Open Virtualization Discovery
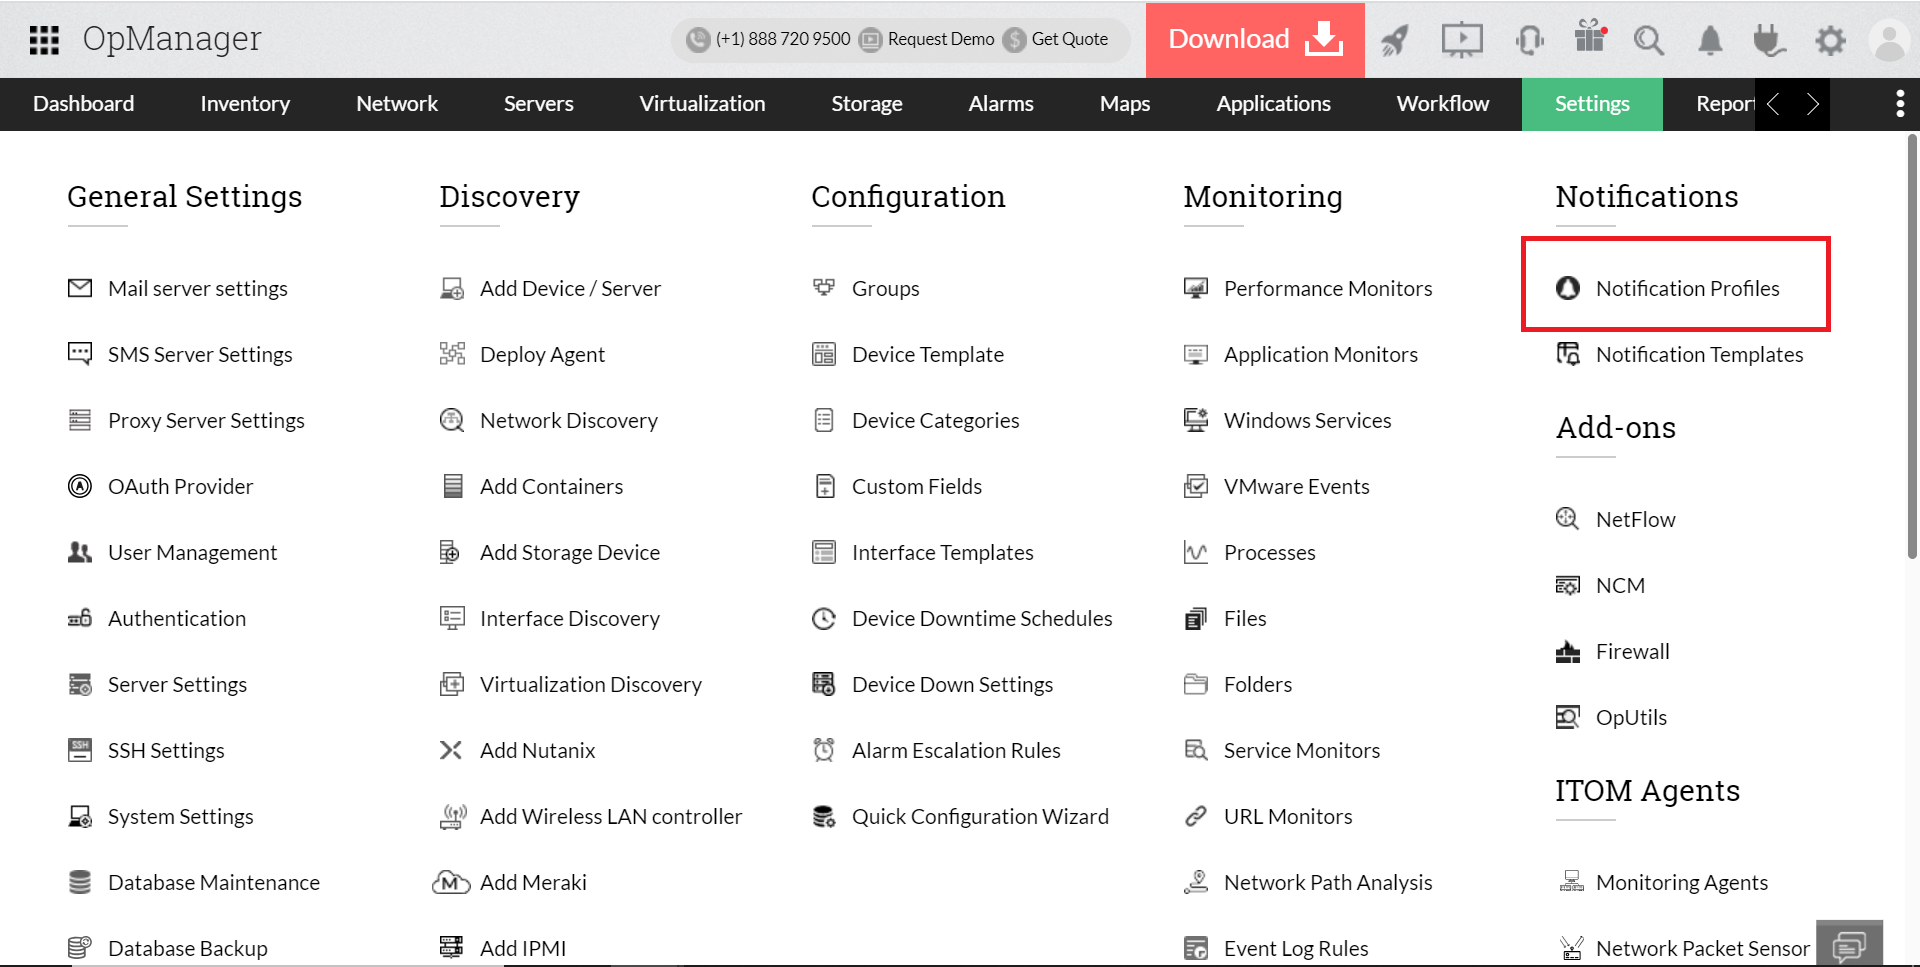 point(590,684)
